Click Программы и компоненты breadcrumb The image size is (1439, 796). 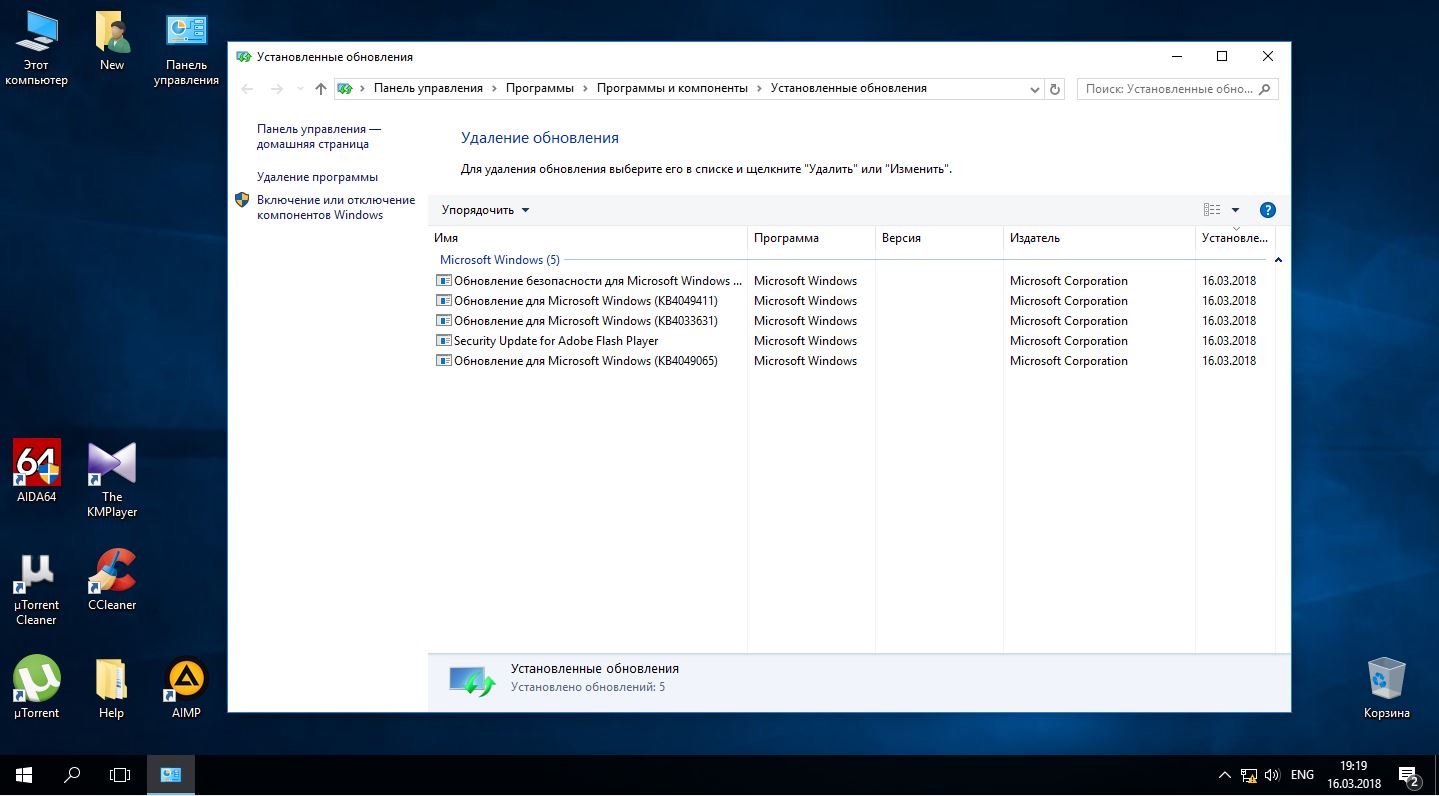pyautogui.click(x=672, y=88)
